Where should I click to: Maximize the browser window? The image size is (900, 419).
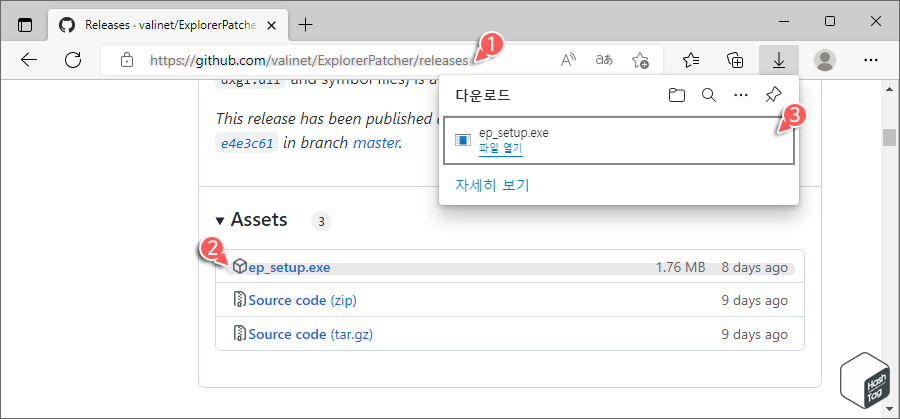(830, 22)
